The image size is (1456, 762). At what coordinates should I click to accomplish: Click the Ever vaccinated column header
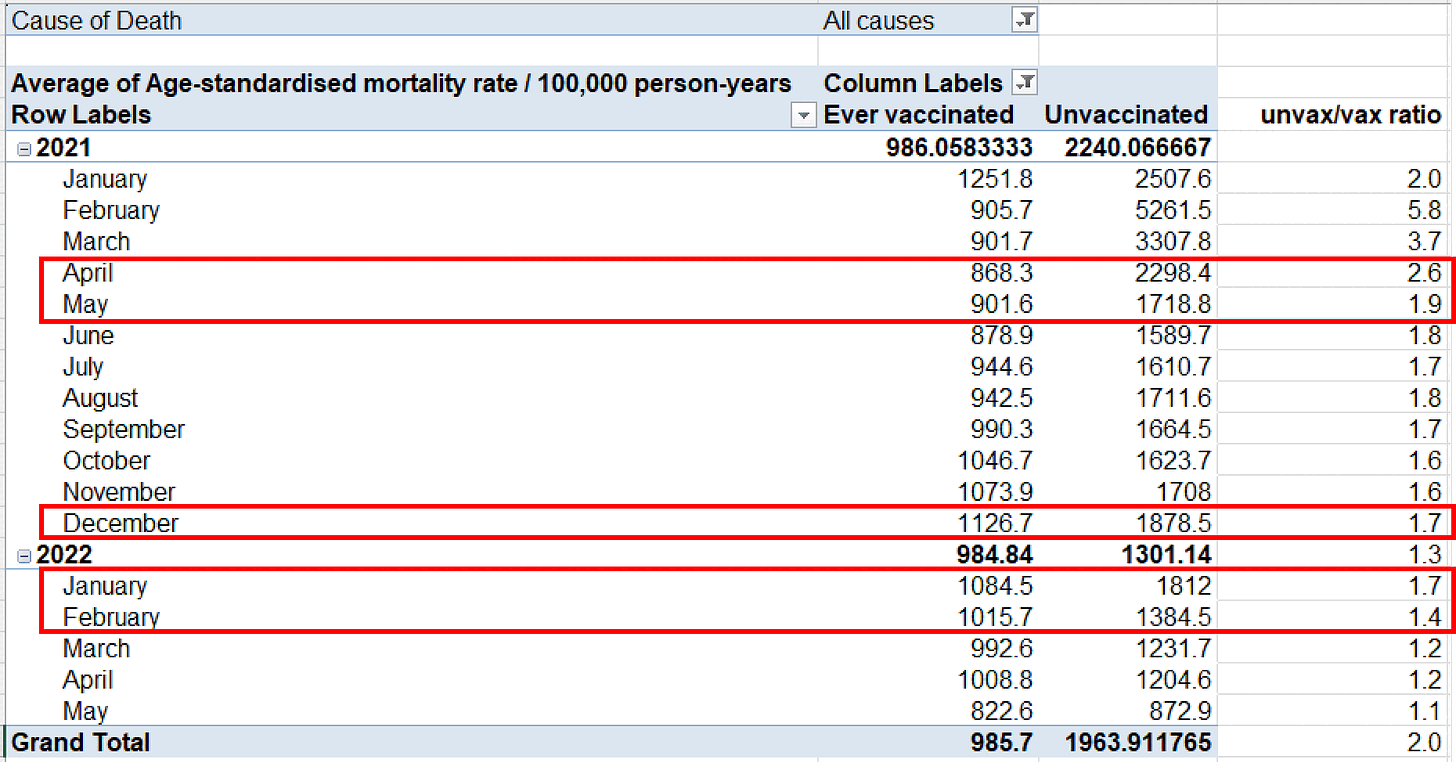[918, 115]
